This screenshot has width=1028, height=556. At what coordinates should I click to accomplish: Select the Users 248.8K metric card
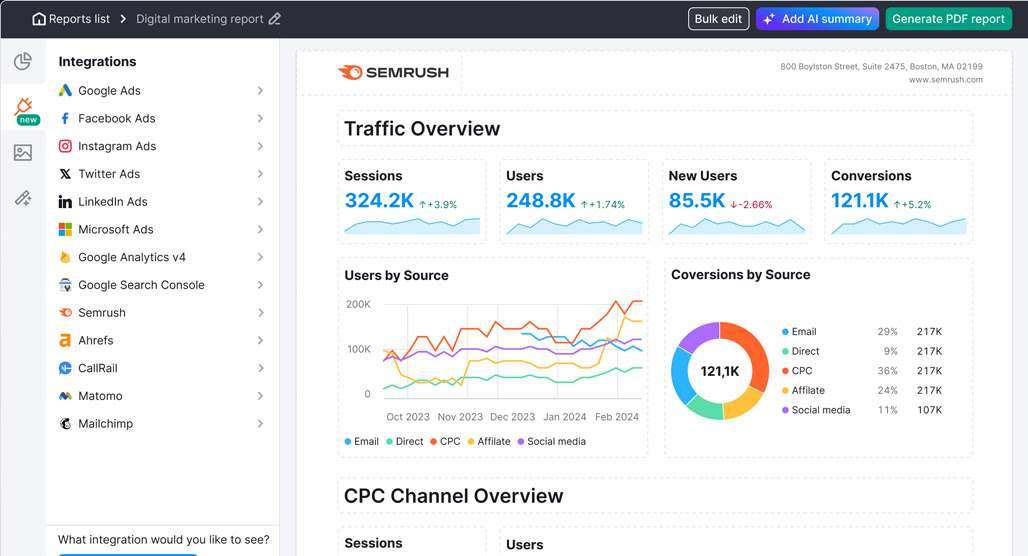pyautogui.click(x=574, y=201)
